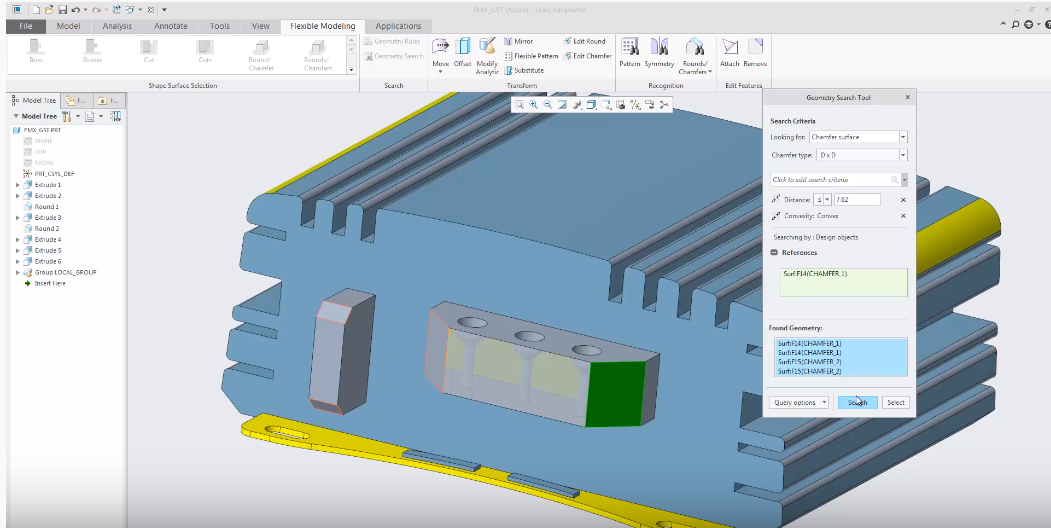Click the Offset tool icon
The width and height of the screenshot is (1051, 528).
pyautogui.click(x=462, y=52)
